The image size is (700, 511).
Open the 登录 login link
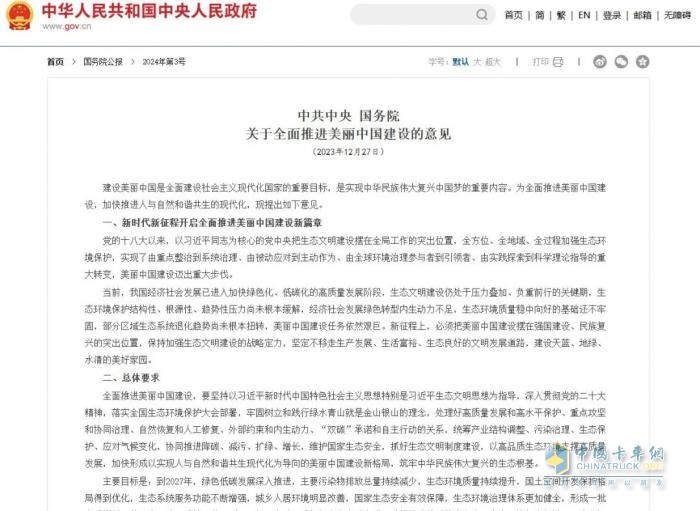click(x=611, y=16)
